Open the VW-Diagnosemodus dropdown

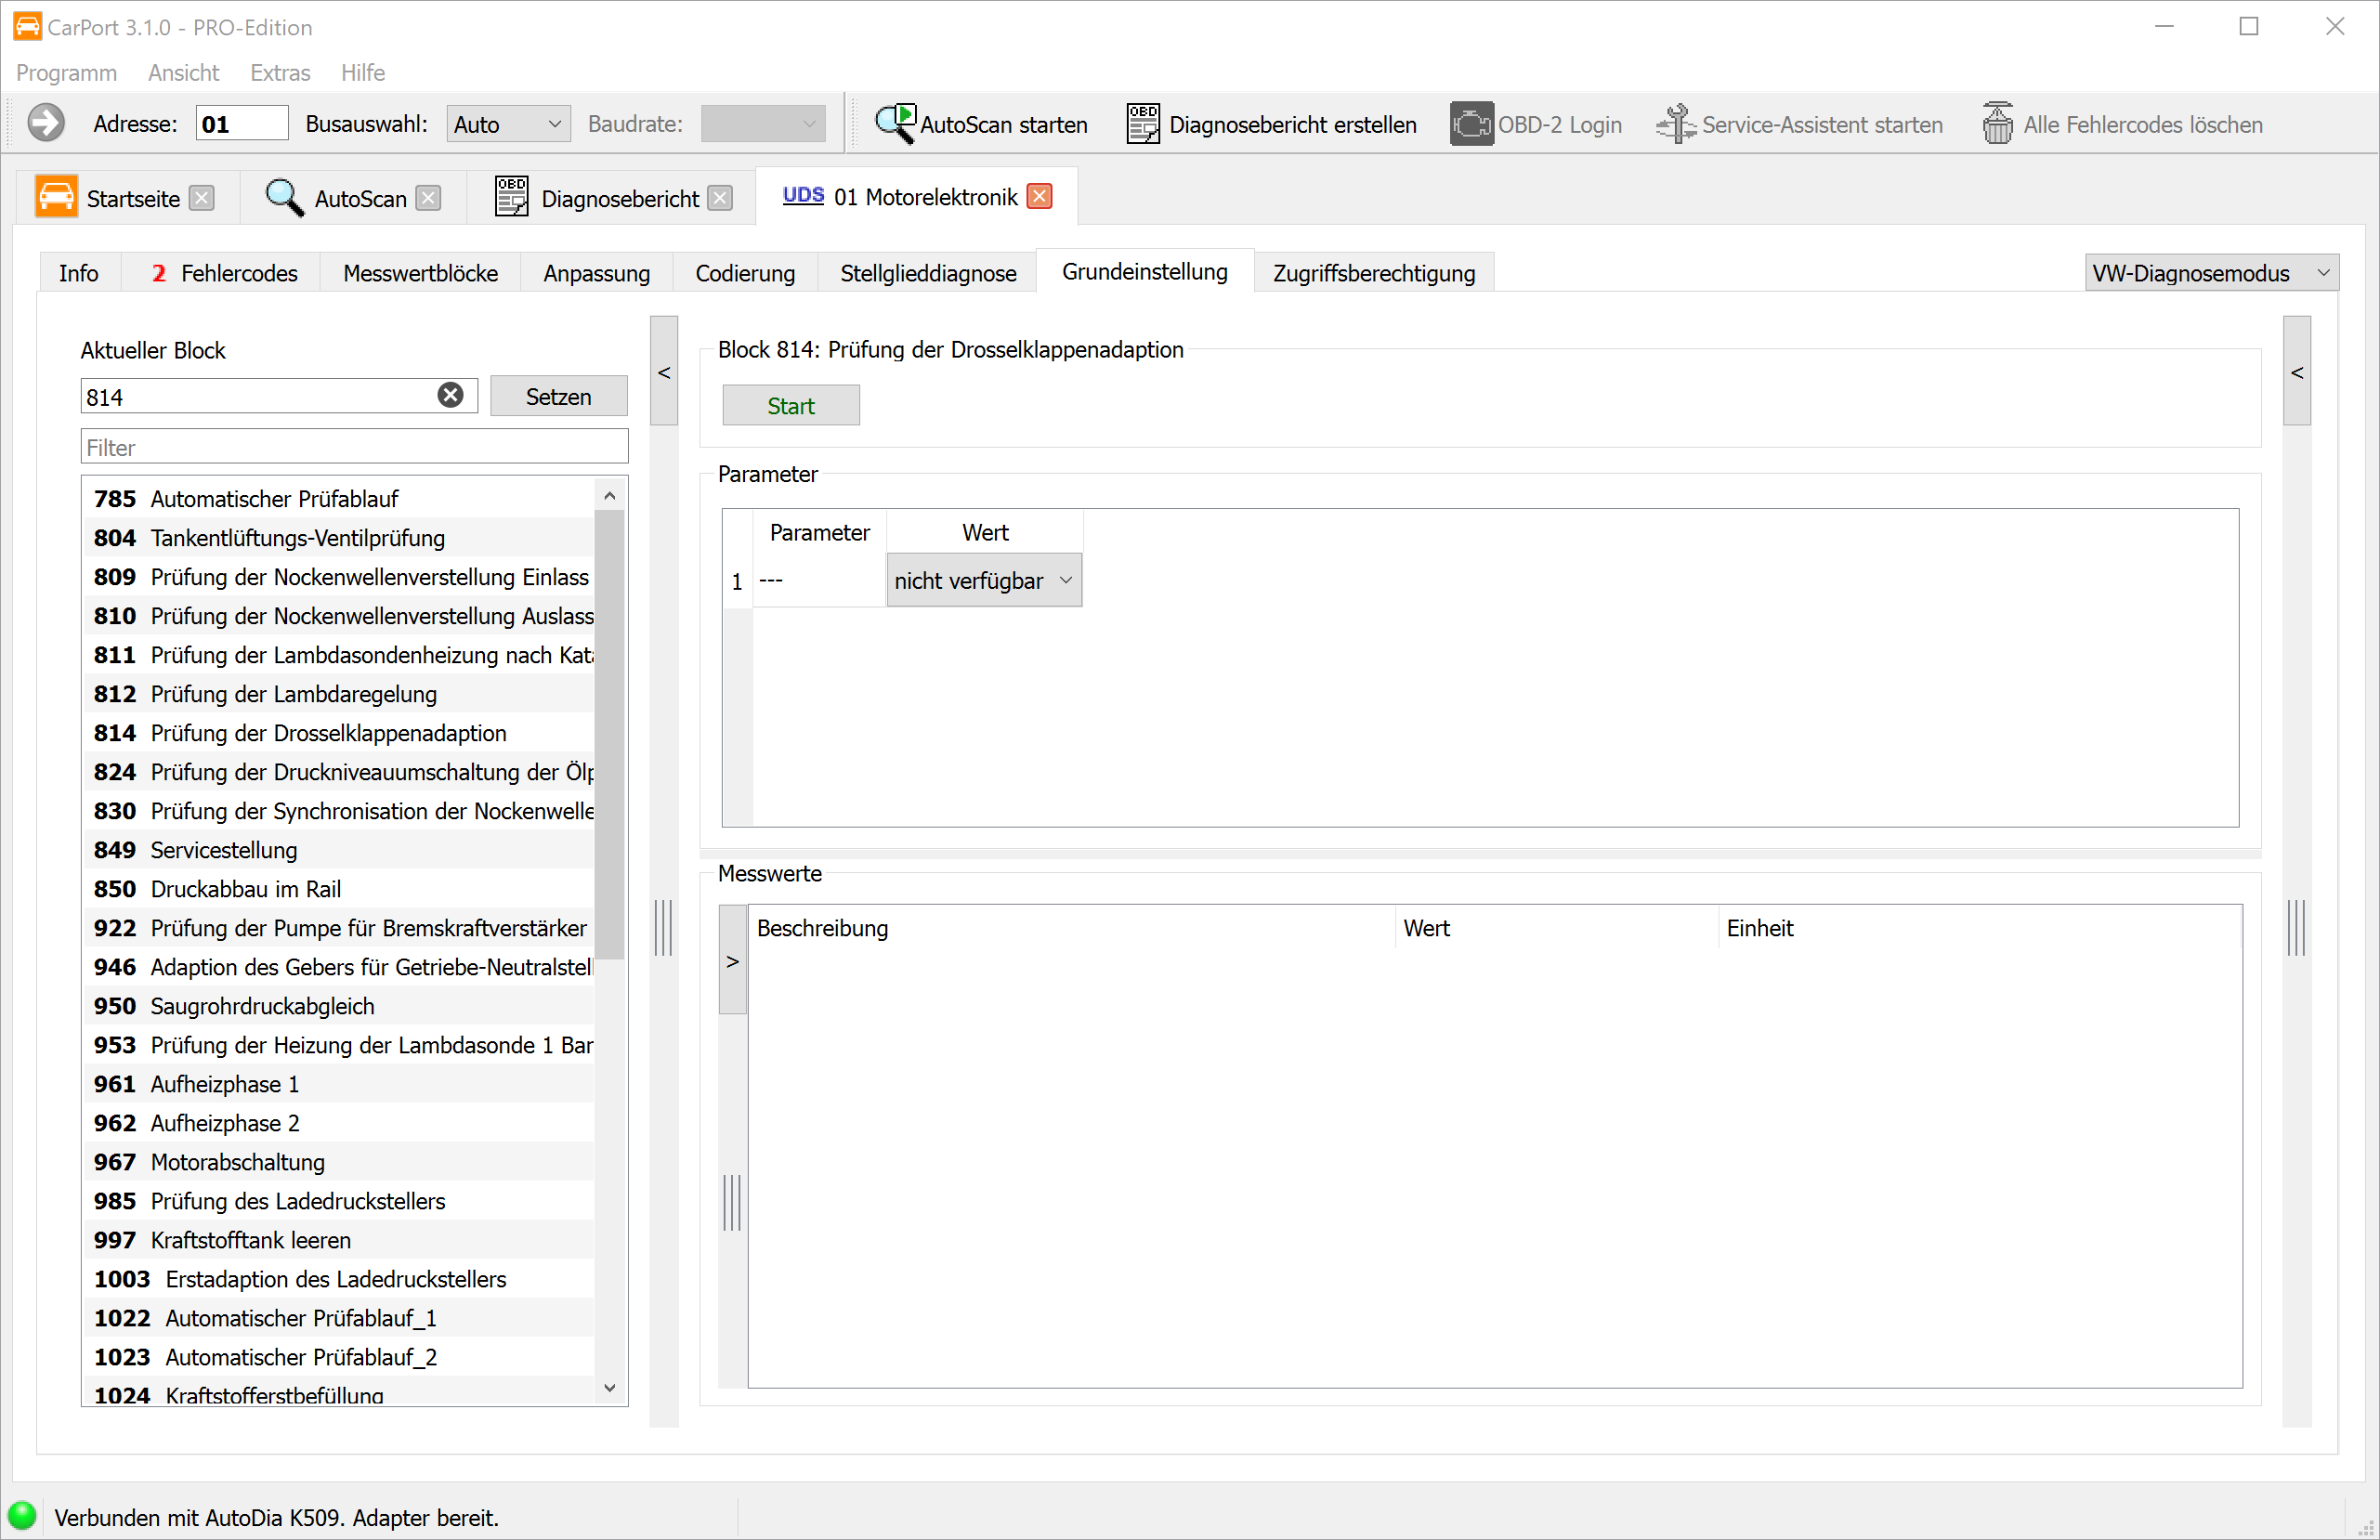[x=2211, y=273]
